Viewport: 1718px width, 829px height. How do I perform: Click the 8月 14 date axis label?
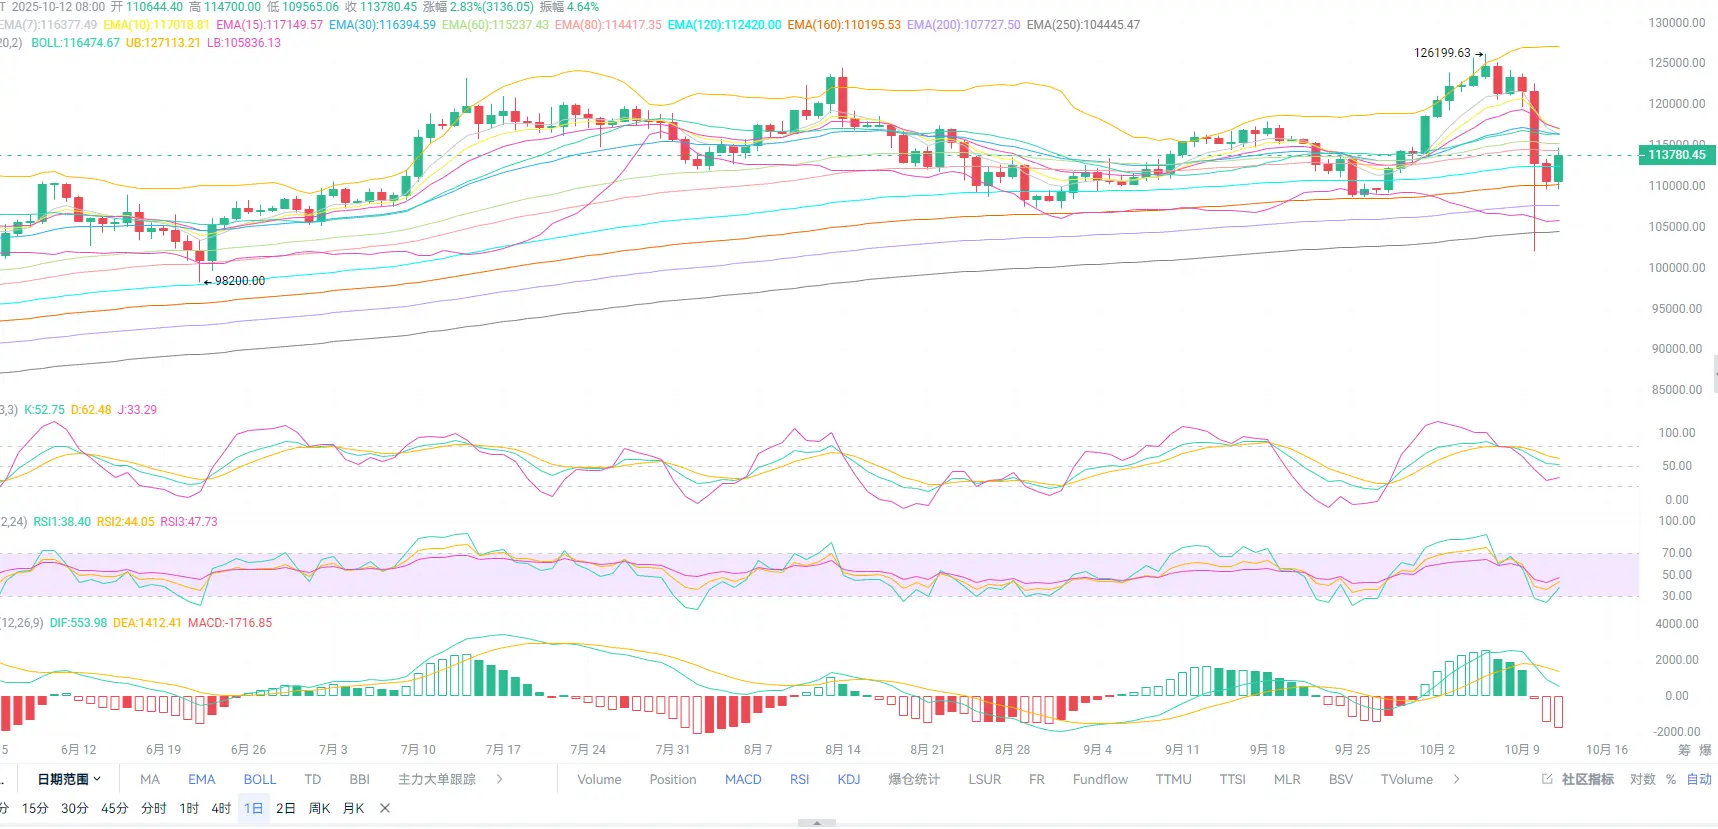point(843,750)
